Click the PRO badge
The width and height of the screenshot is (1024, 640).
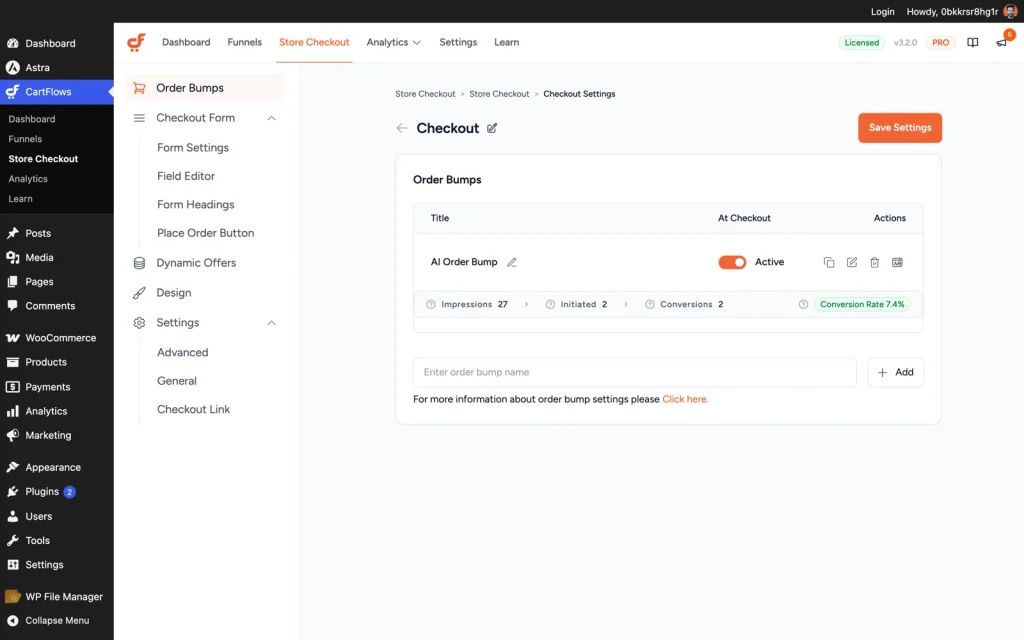[x=940, y=42]
